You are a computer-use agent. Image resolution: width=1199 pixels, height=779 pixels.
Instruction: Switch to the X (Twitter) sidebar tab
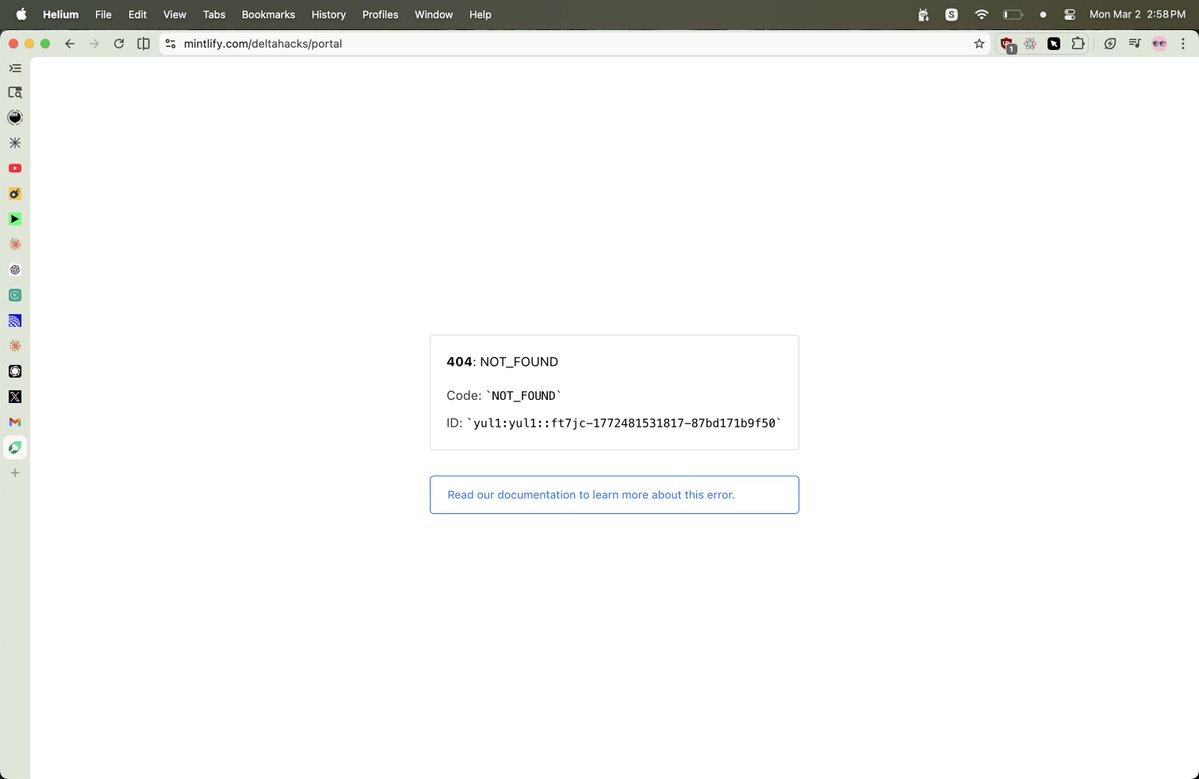click(x=15, y=397)
